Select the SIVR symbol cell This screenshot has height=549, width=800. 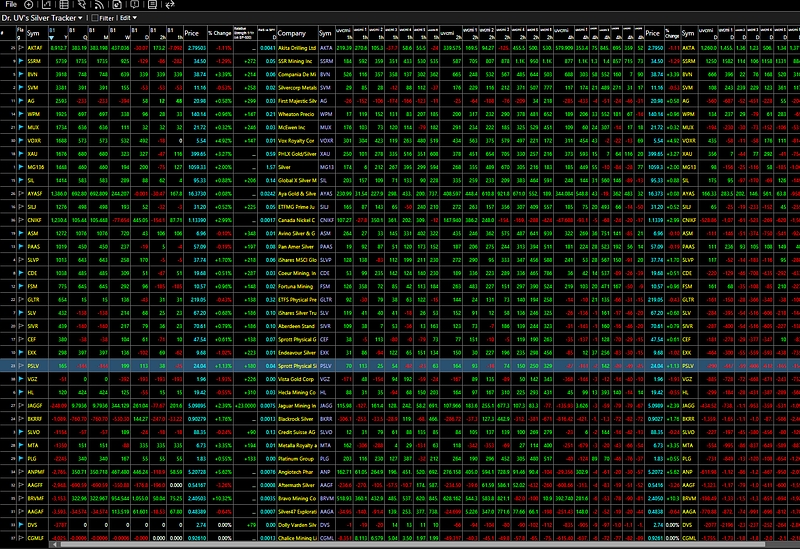pos(37,326)
